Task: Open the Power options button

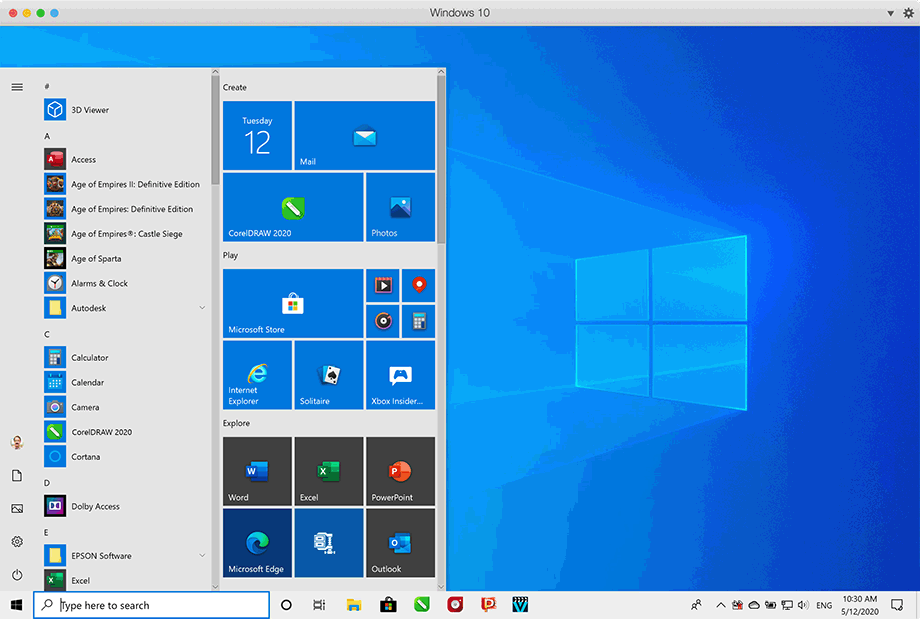Action: point(17,574)
